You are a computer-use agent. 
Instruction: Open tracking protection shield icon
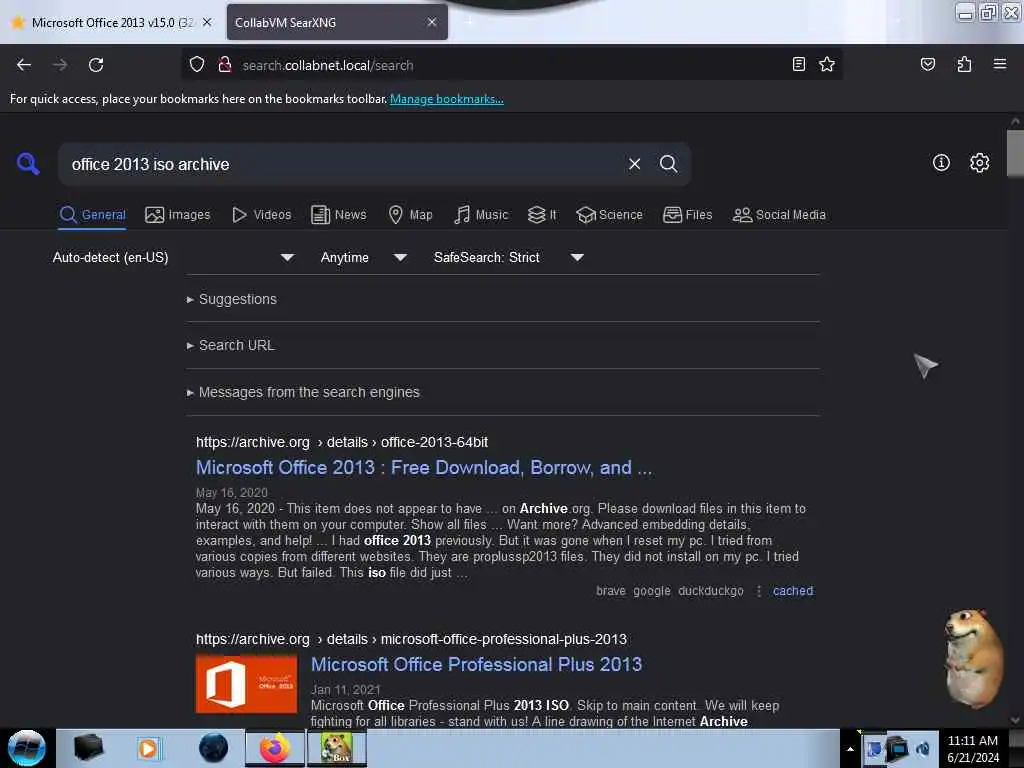click(x=197, y=65)
